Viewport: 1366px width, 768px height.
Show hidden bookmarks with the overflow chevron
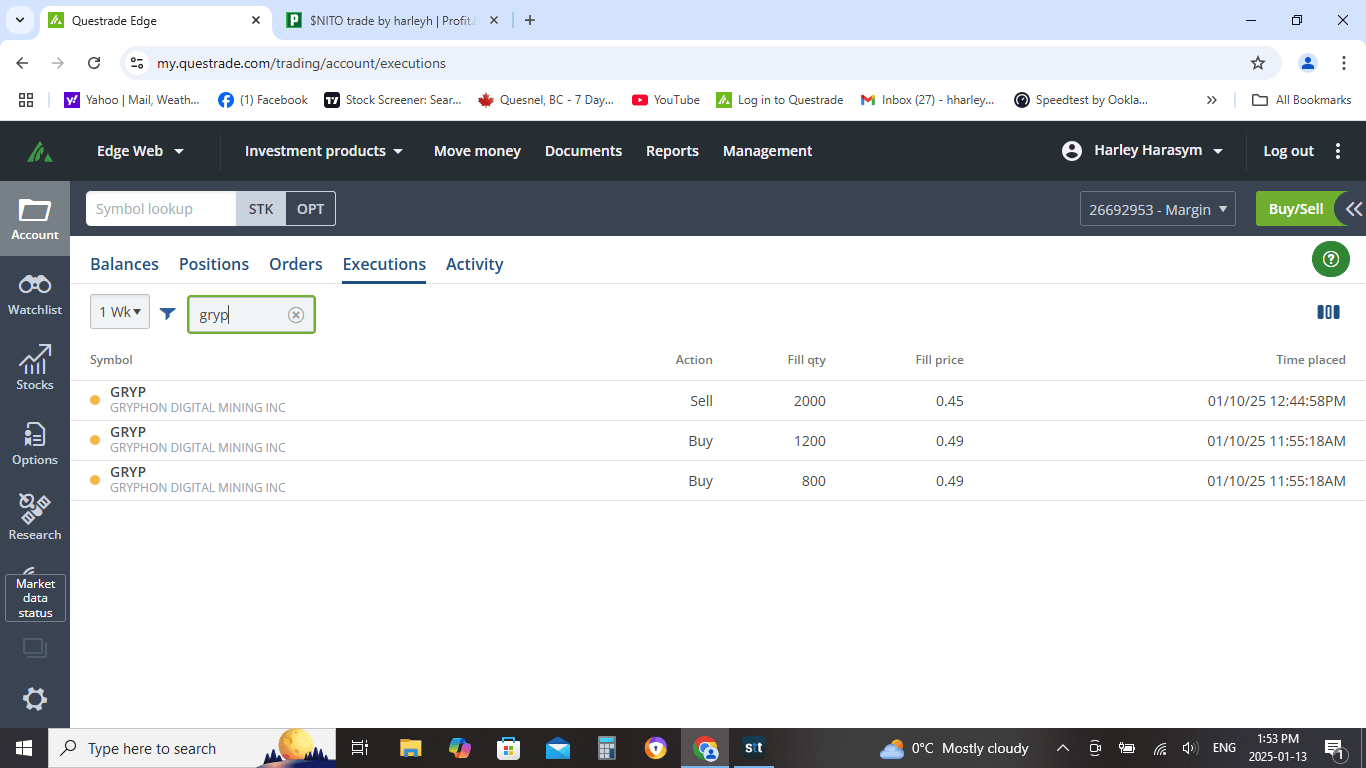point(1212,100)
